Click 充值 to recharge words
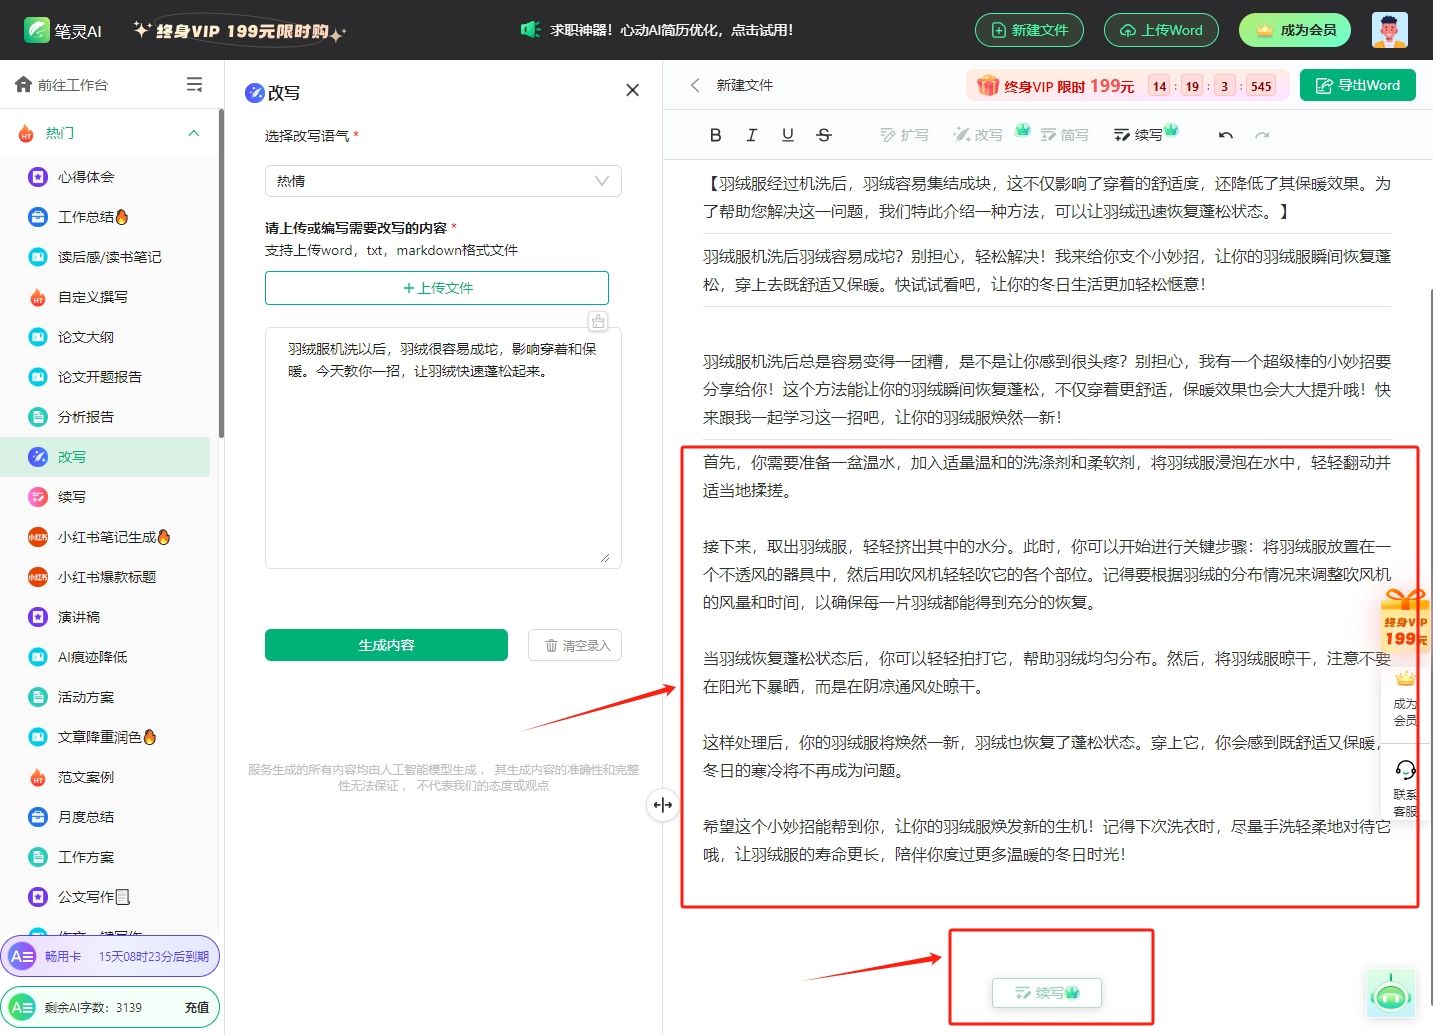This screenshot has width=1433, height=1035. (197, 1007)
